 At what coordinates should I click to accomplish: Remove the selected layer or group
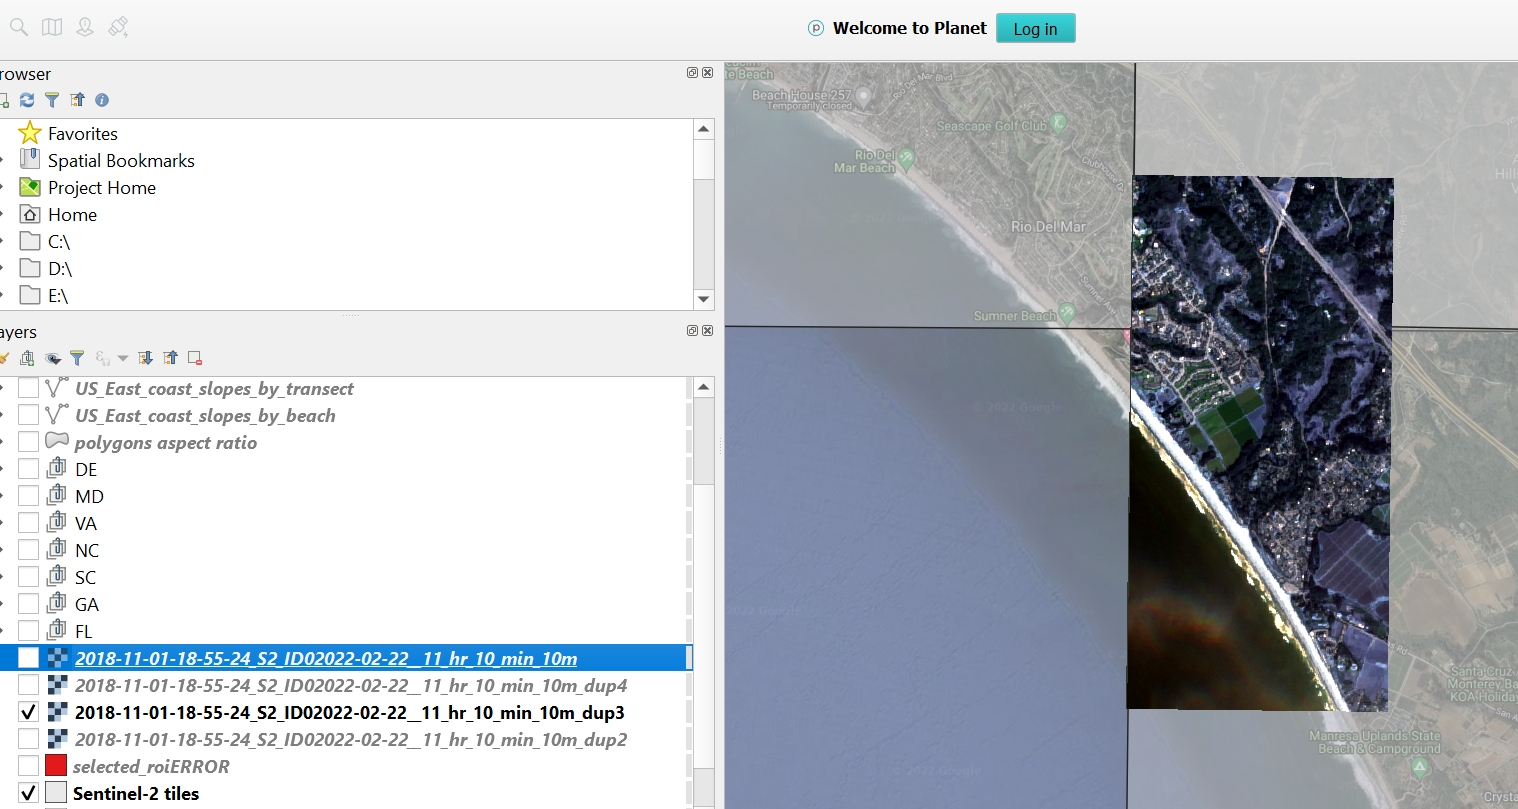click(194, 357)
